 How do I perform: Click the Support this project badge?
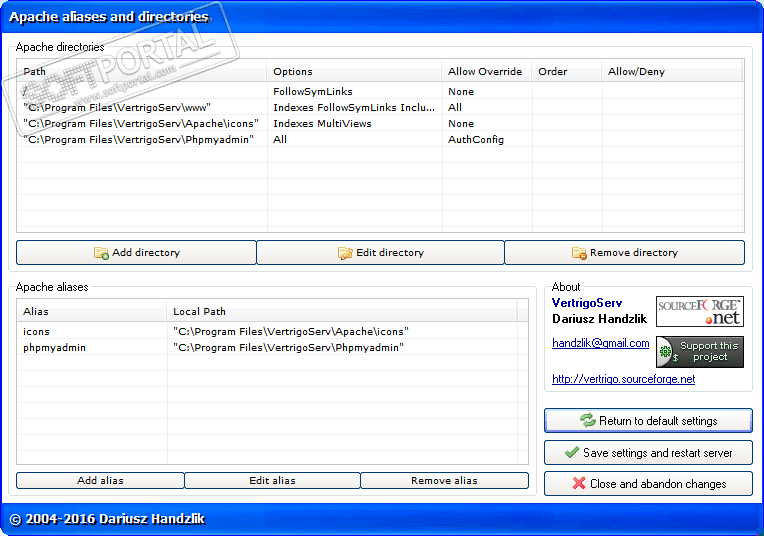coord(700,352)
